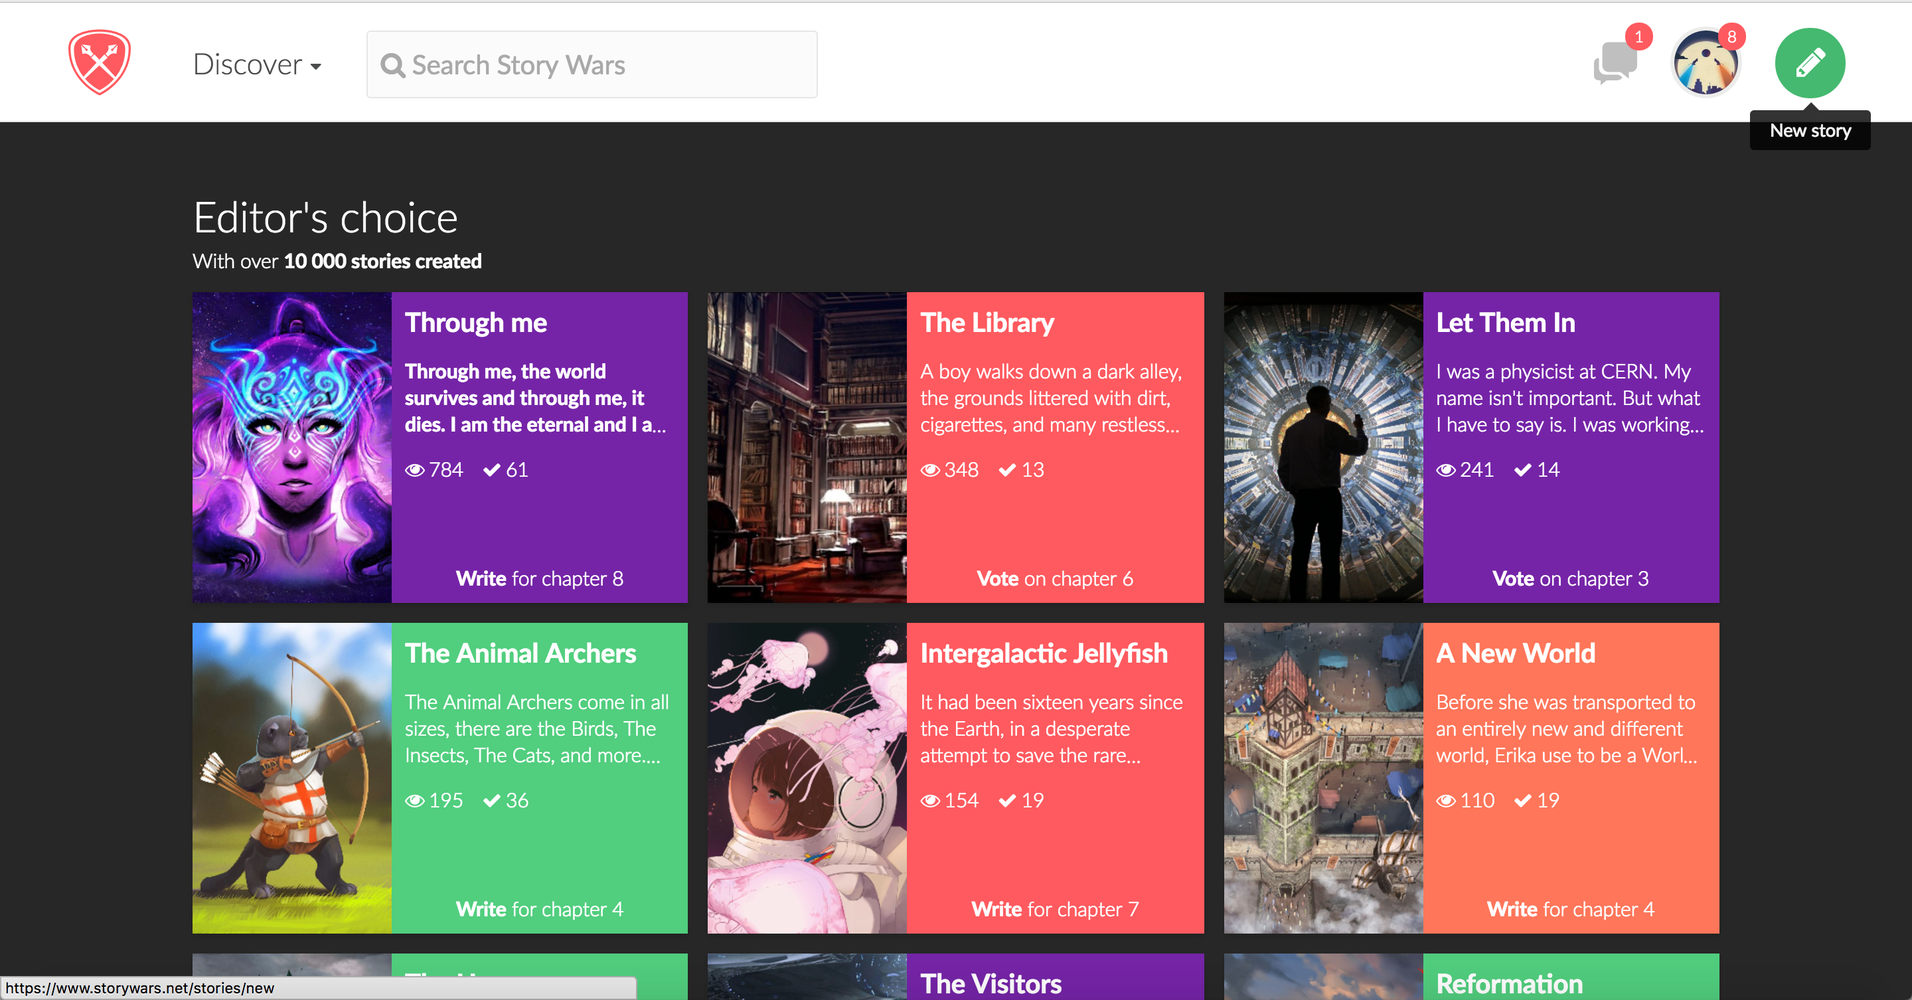
Task: Click the eye icon showing 110 views
Action: click(x=1446, y=801)
